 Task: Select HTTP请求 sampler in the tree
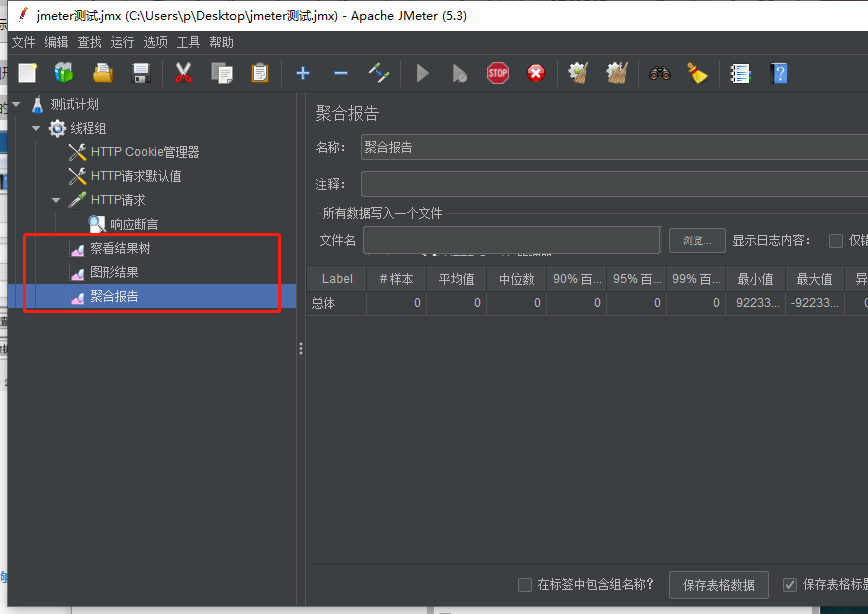click(118, 200)
